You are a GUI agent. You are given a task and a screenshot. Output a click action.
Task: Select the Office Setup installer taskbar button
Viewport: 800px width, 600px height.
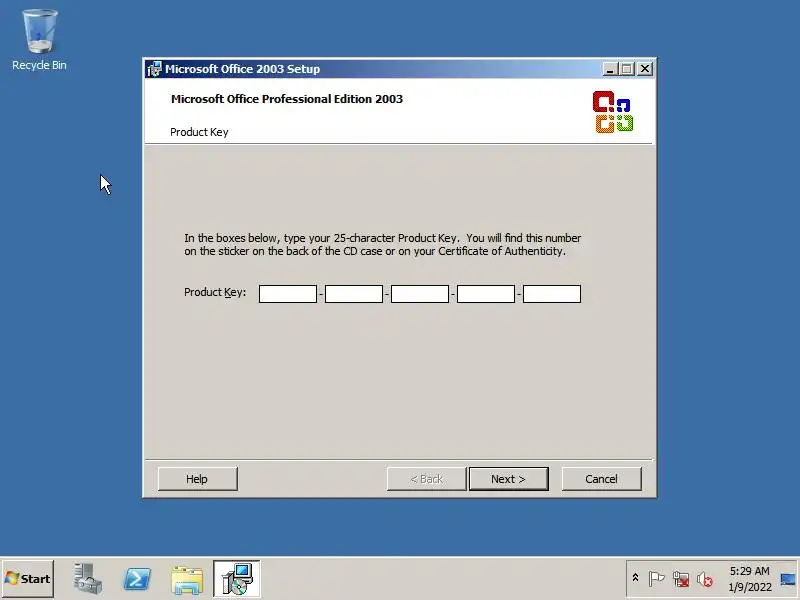[237, 579]
